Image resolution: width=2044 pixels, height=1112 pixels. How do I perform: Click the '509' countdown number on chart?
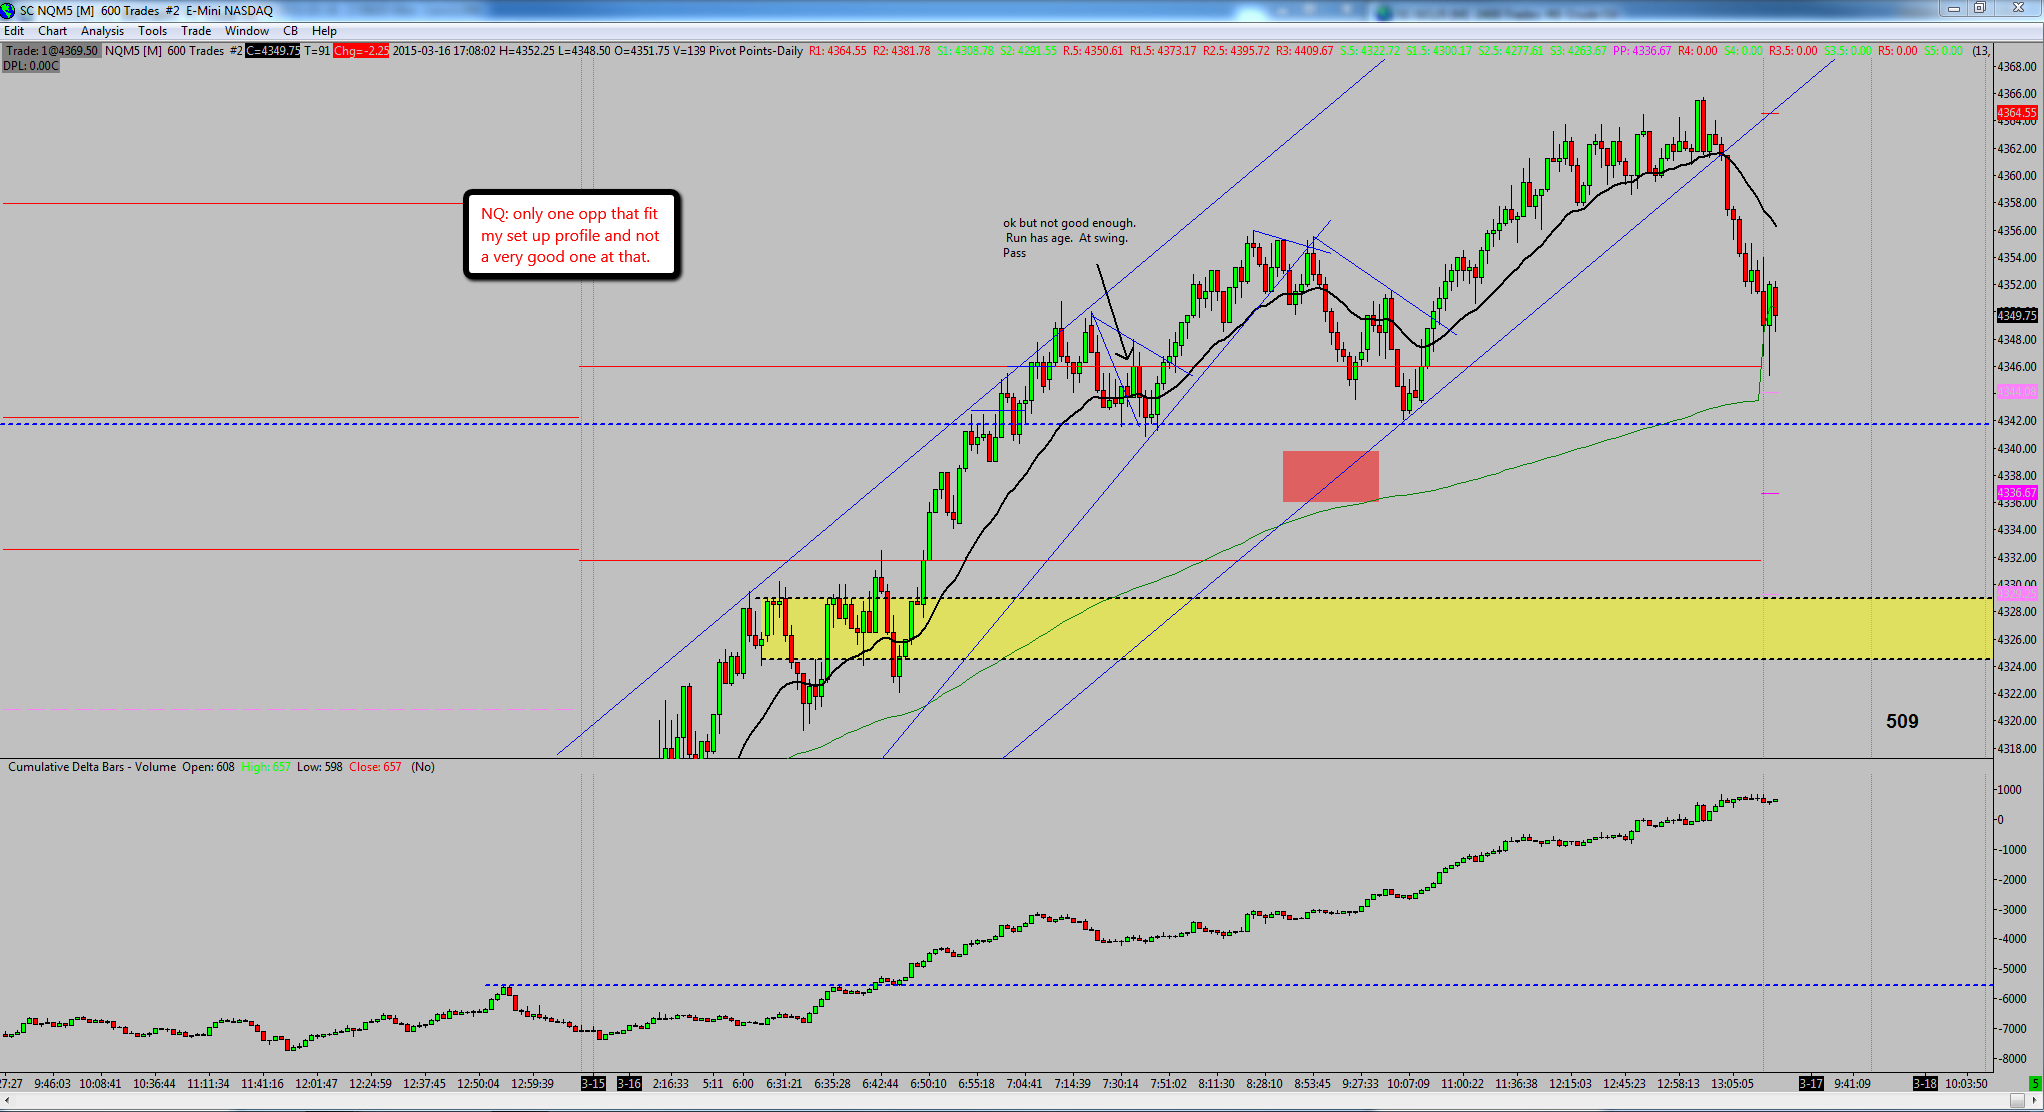coord(1902,721)
